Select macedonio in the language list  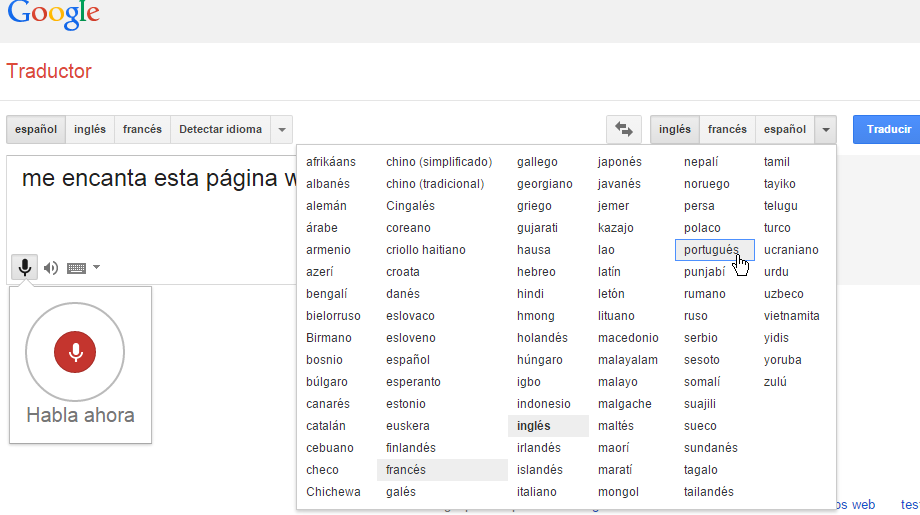628,338
